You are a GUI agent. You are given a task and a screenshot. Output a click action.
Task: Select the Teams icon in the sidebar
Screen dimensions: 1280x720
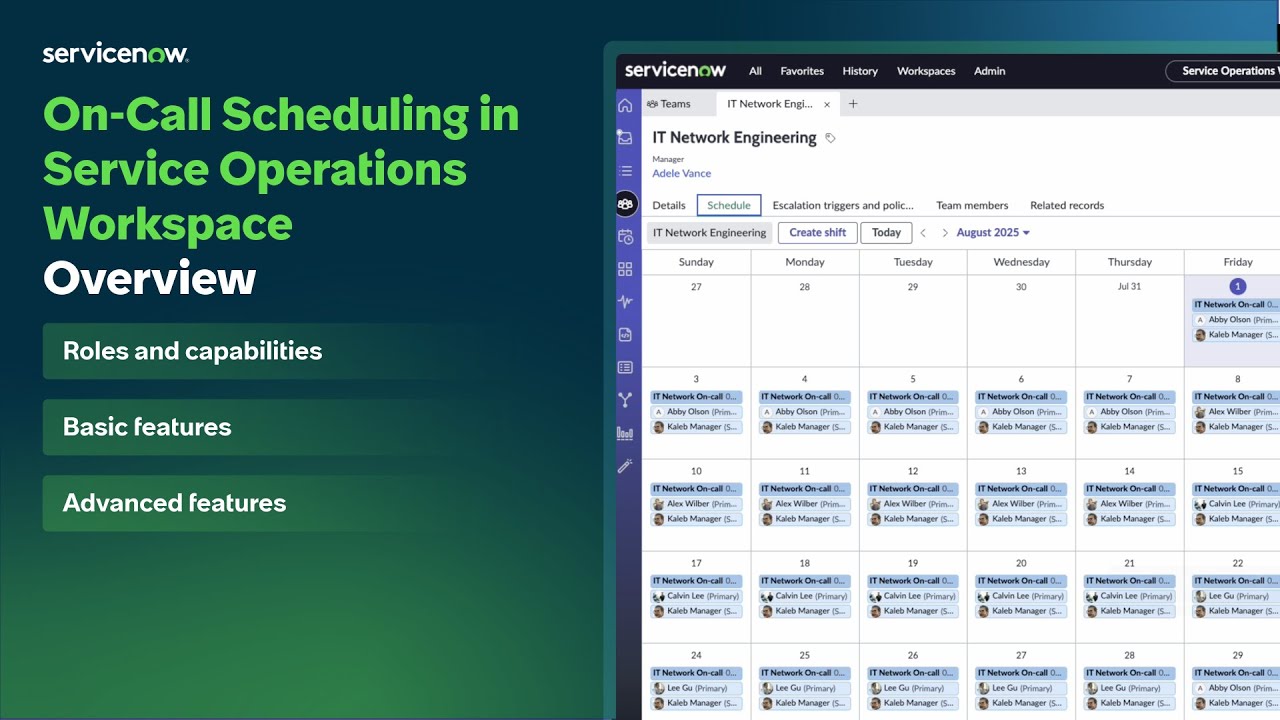[x=625, y=203]
